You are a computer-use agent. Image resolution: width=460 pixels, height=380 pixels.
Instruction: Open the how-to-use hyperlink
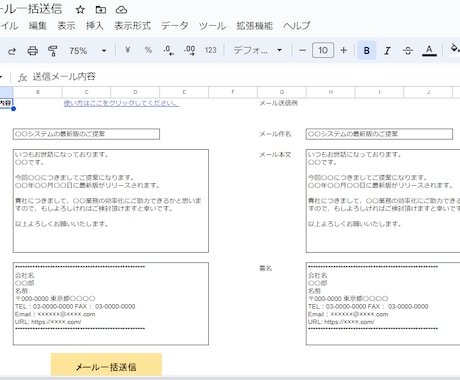pyautogui.click(x=121, y=103)
